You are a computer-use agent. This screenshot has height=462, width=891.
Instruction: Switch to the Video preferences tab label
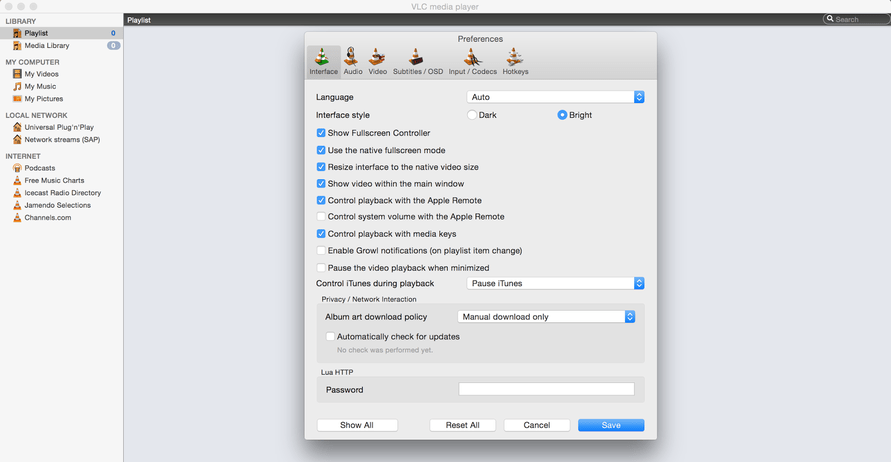coord(377,72)
